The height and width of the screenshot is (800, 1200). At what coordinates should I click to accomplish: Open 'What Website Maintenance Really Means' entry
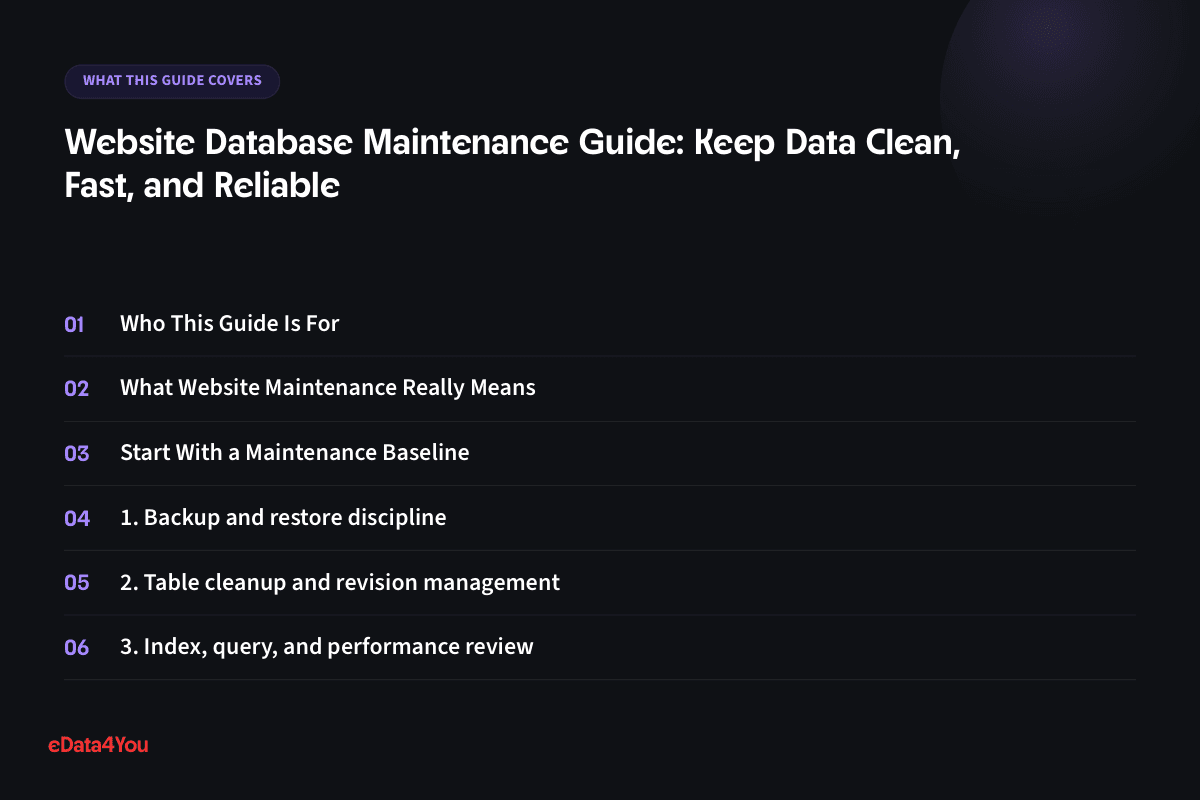328,388
